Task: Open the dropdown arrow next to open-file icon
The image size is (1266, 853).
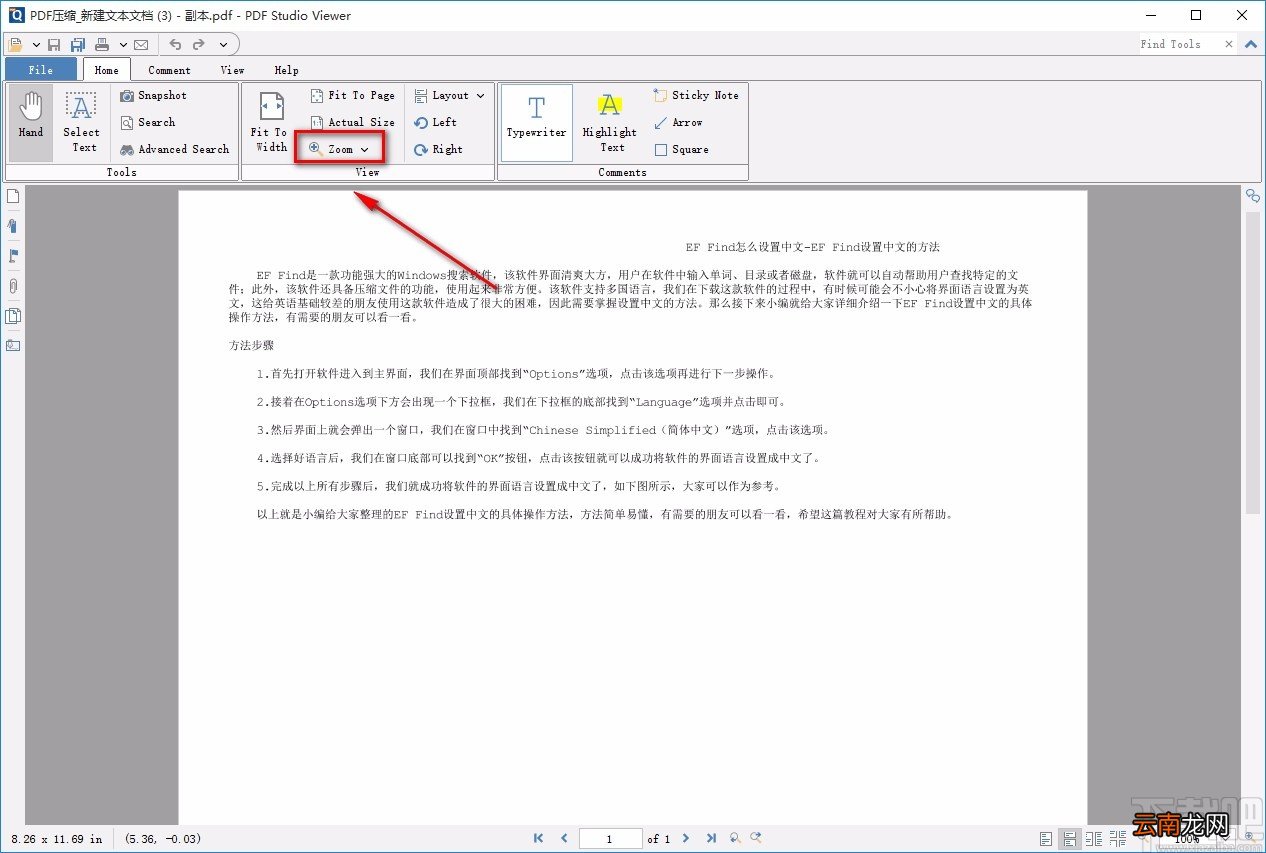Action: tap(36, 44)
